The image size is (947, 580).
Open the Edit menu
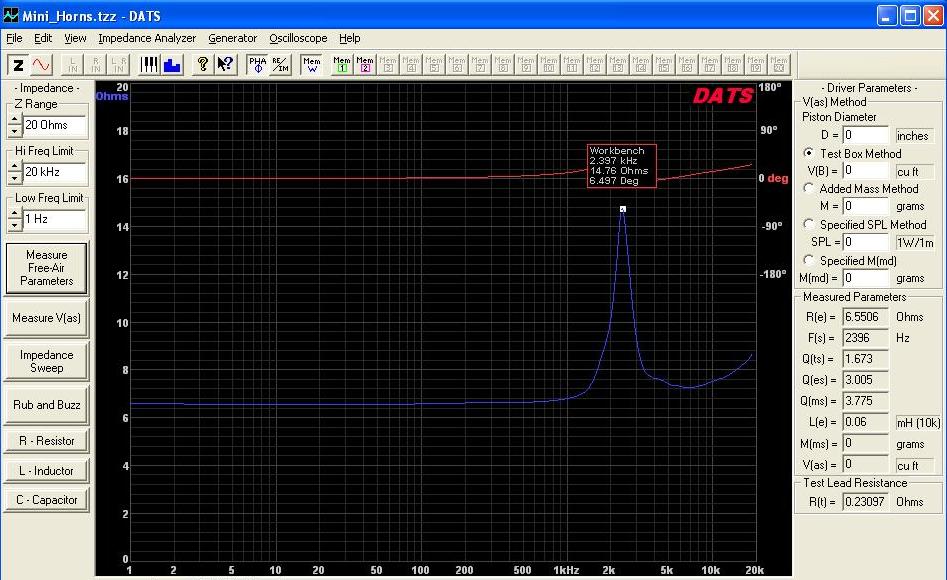[43, 38]
